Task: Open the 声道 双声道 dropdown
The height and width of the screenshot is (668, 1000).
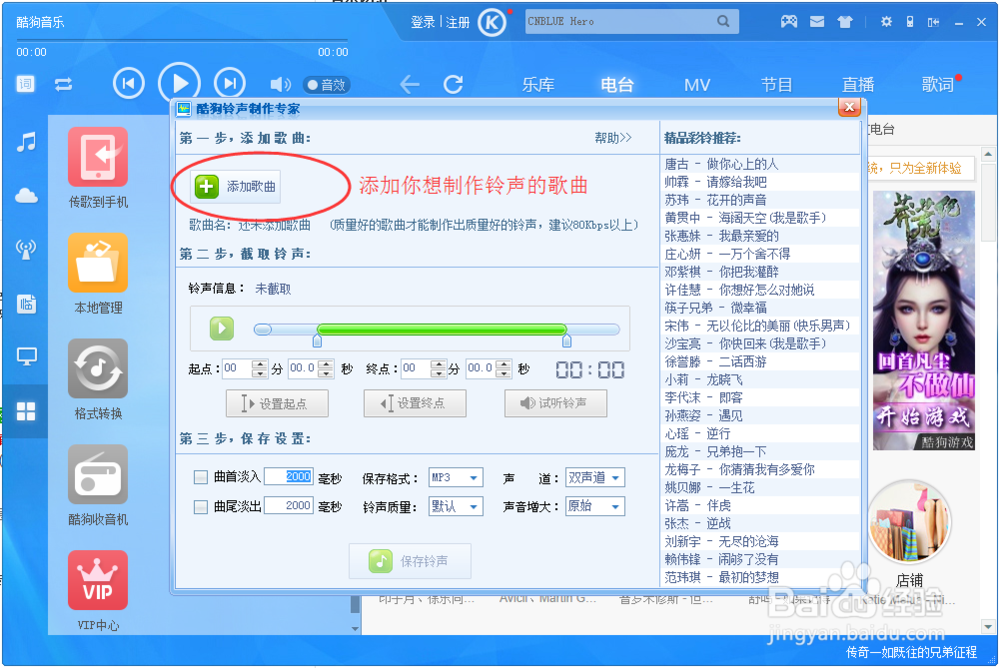Action: [x=594, y=477]
